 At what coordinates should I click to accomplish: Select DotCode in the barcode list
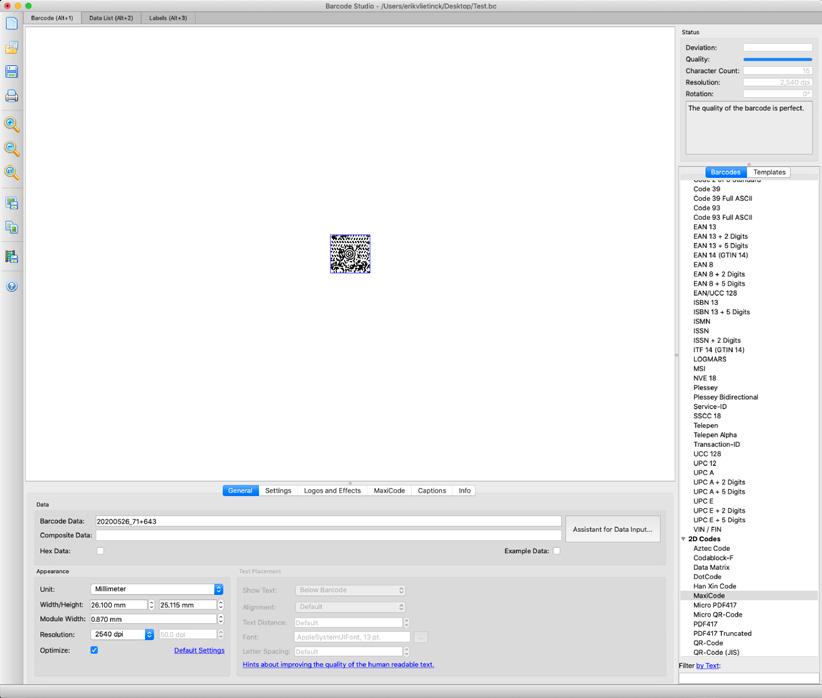707,577
